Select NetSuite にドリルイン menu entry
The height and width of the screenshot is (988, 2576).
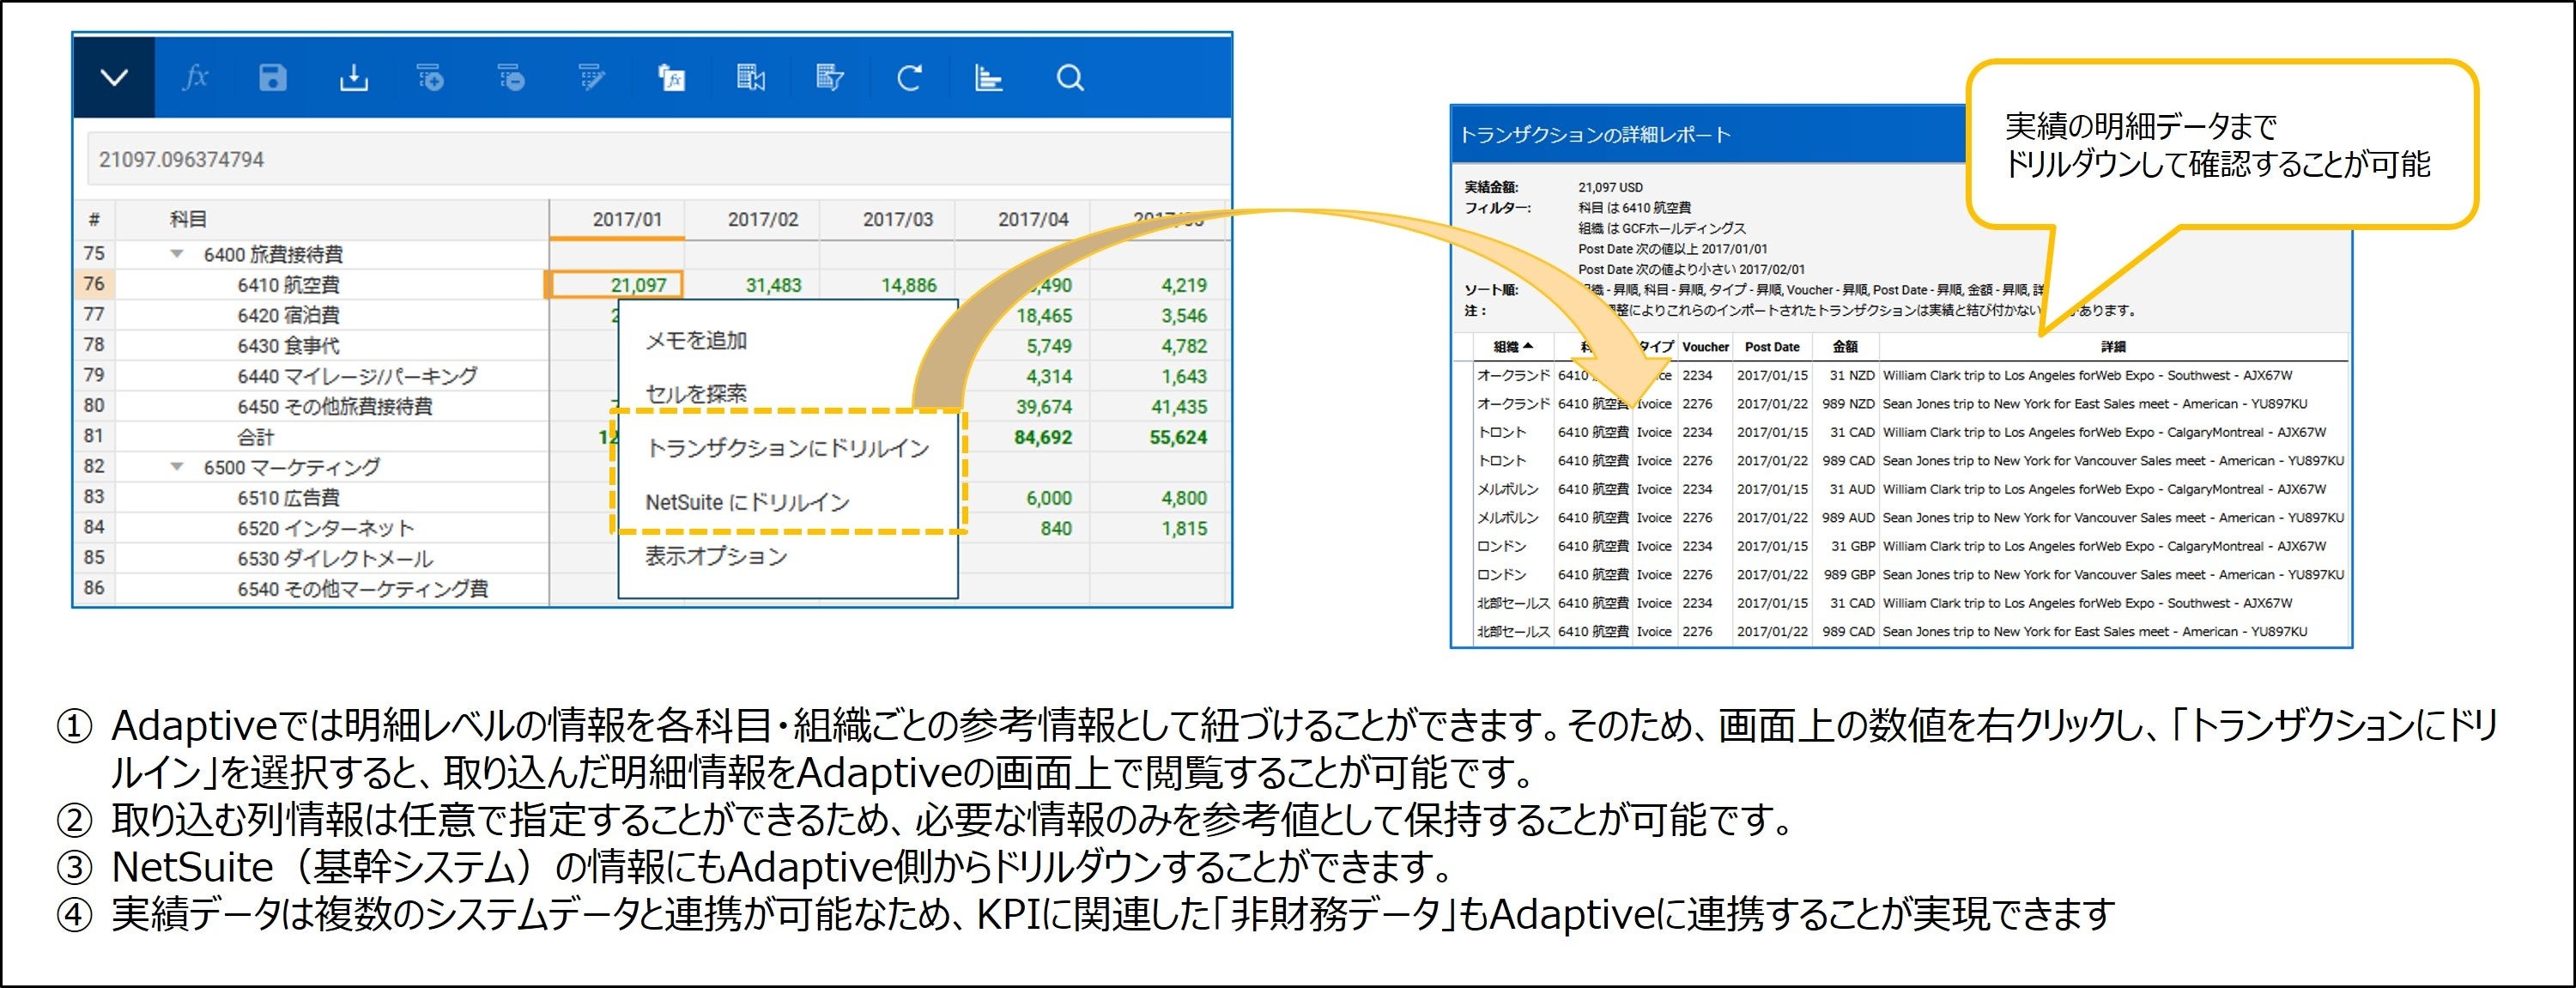point(747,502)
